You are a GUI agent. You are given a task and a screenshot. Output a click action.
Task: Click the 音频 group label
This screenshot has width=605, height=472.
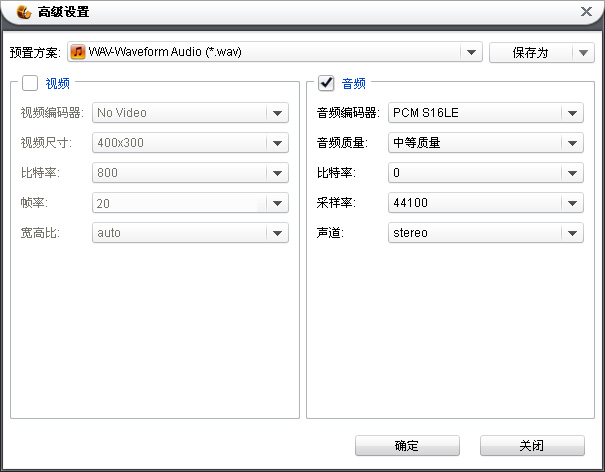354,83
